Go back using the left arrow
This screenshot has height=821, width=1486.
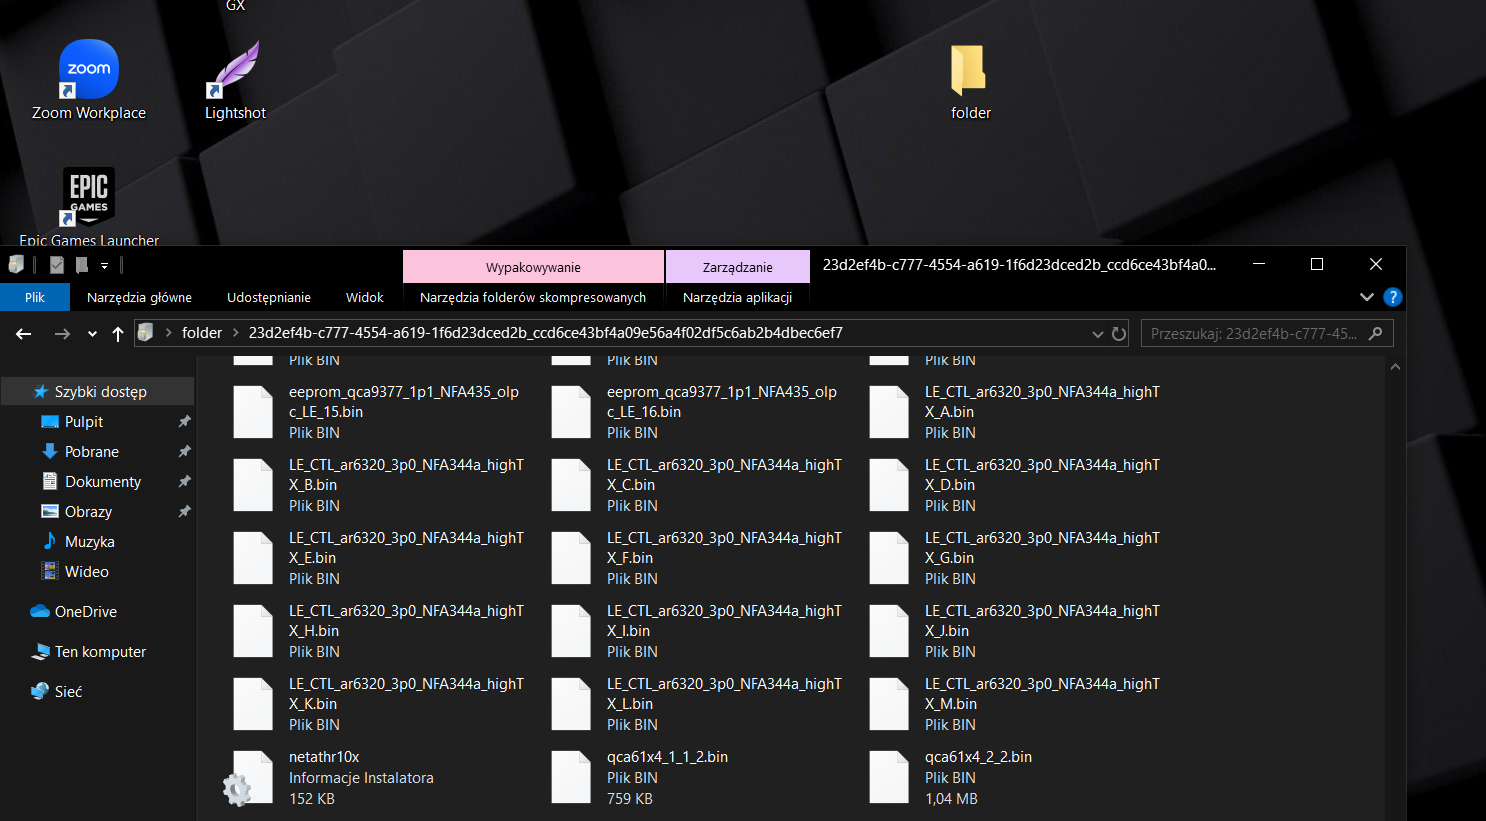(24, 334)
